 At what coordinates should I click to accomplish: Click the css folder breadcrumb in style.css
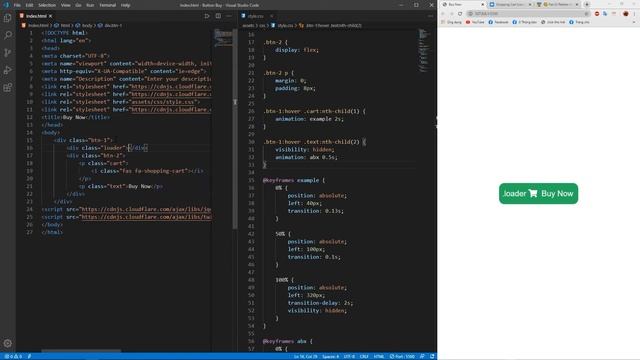point(262,25)
